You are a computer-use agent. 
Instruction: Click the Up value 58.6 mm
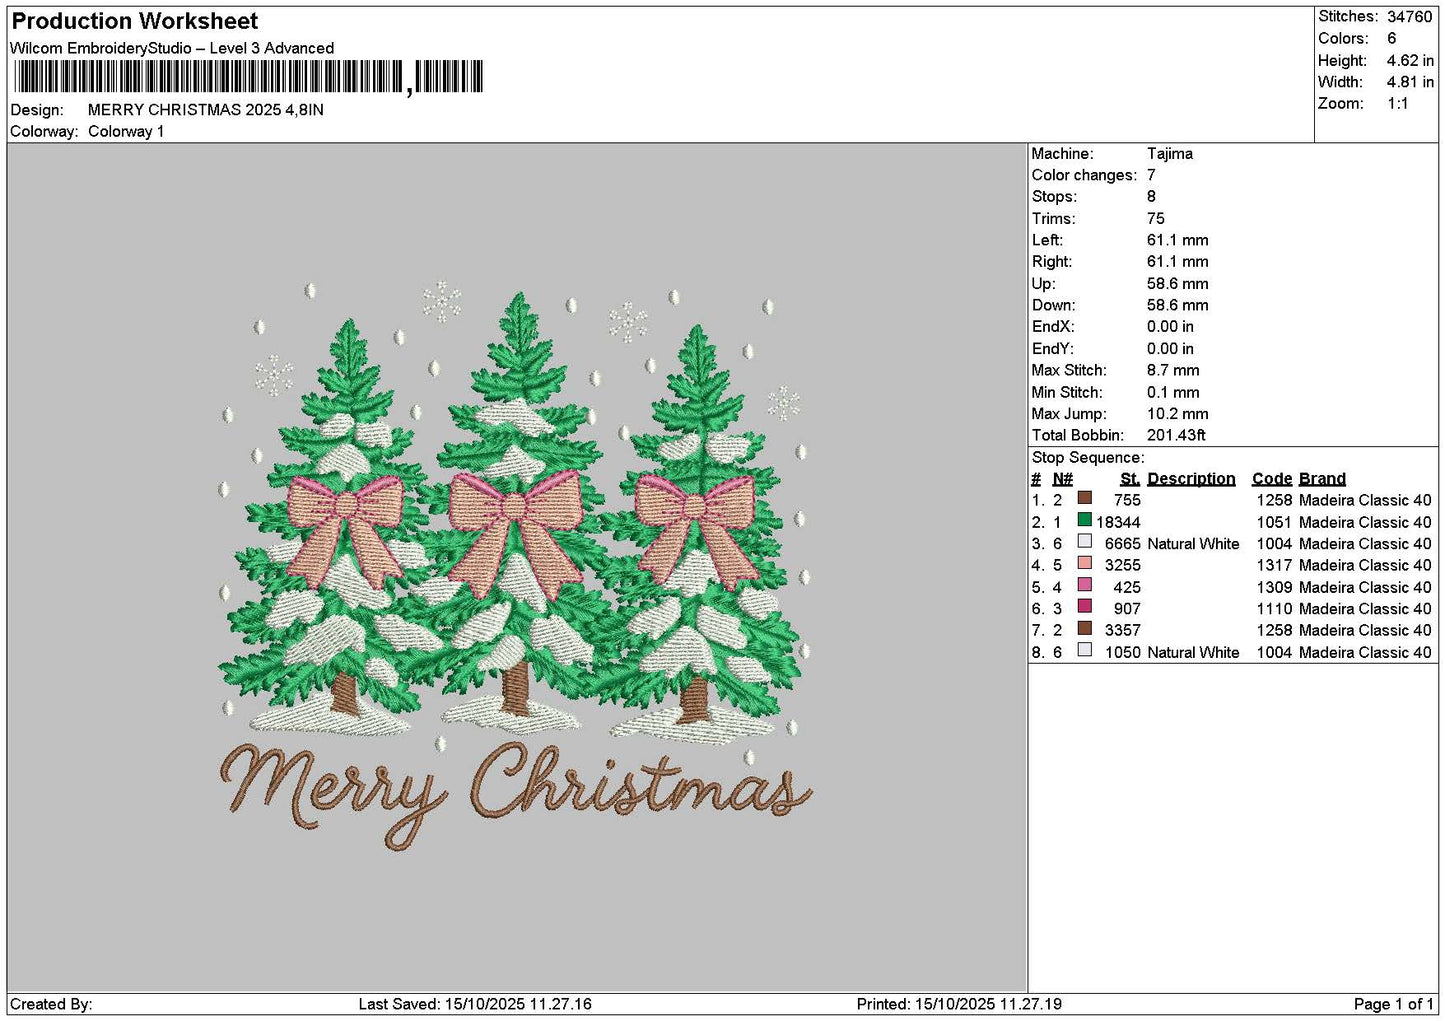[1178, 284]
